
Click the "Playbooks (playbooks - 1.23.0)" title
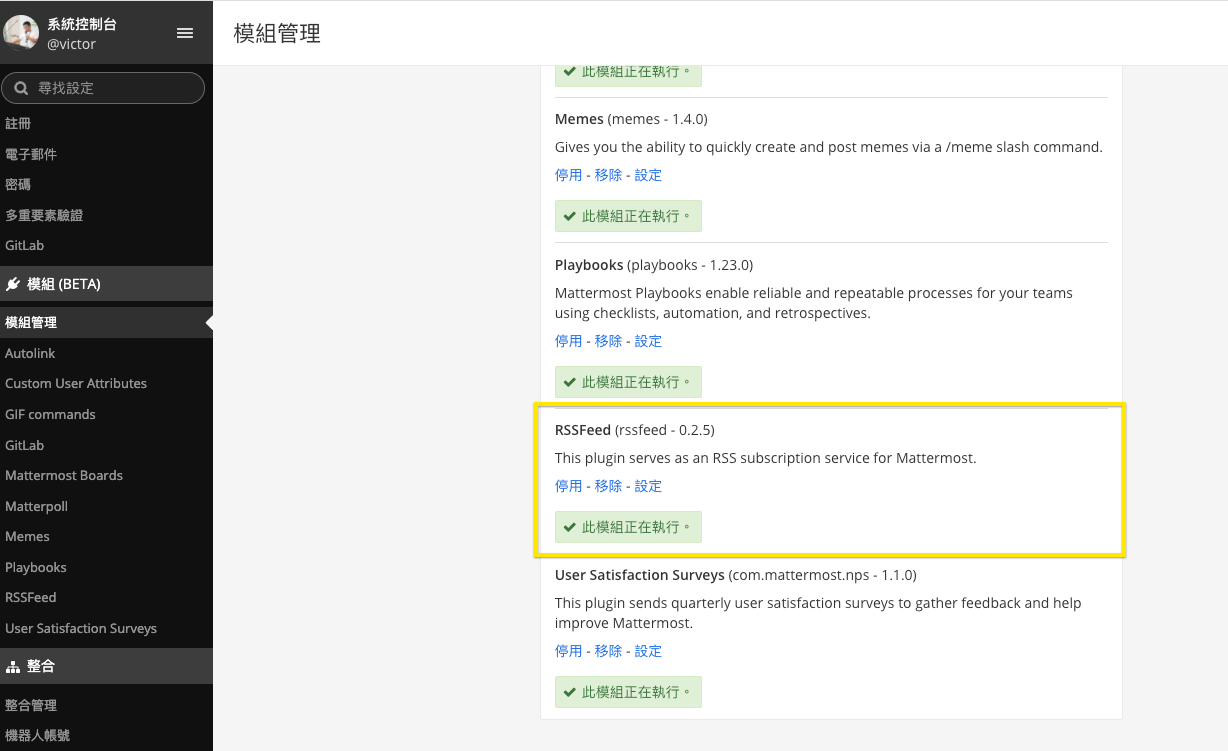tap(654, 265)
